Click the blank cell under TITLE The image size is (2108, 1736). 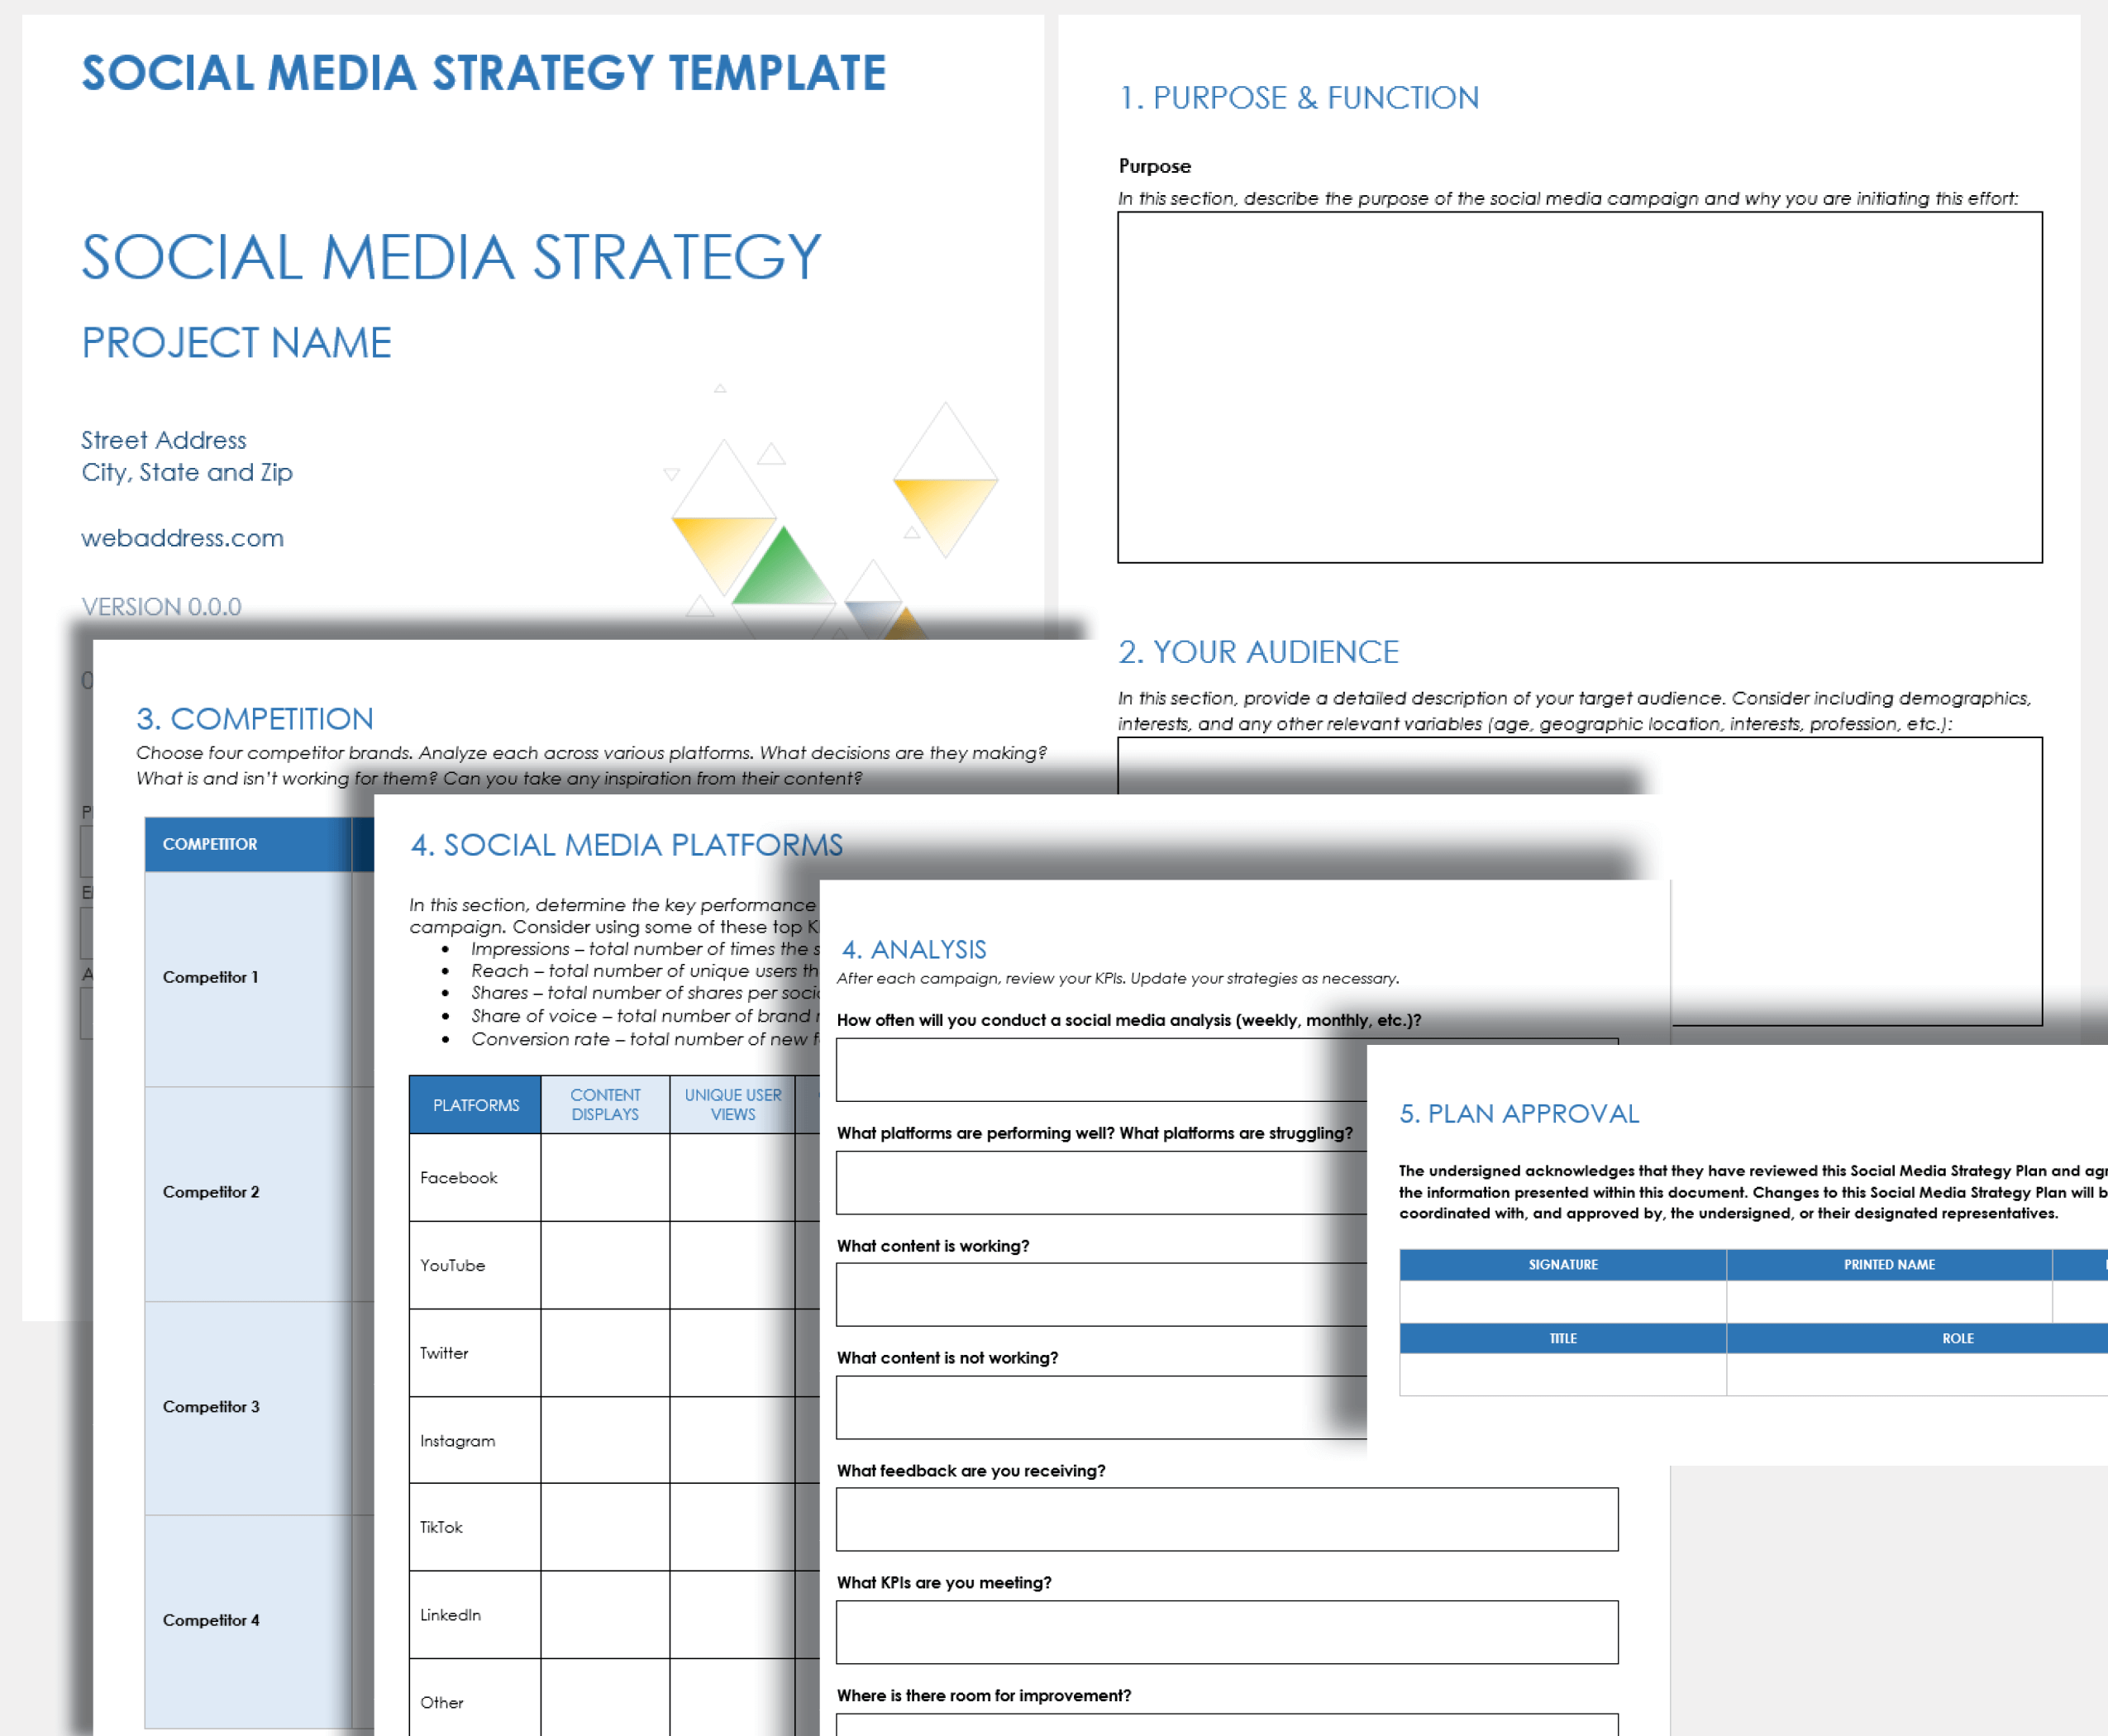pyautogui.click(x=1562, y=1374)
